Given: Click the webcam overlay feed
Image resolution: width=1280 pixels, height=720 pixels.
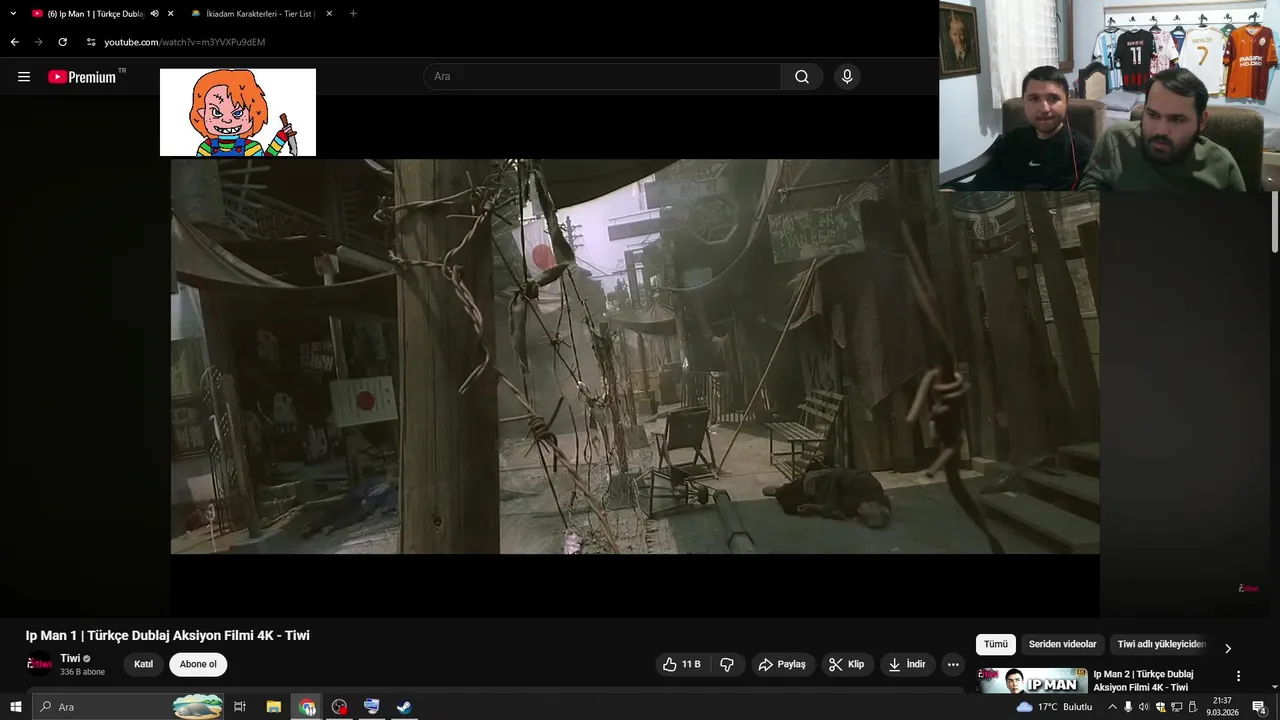Looking at the screenshot, I should [x=1109, y=95].
